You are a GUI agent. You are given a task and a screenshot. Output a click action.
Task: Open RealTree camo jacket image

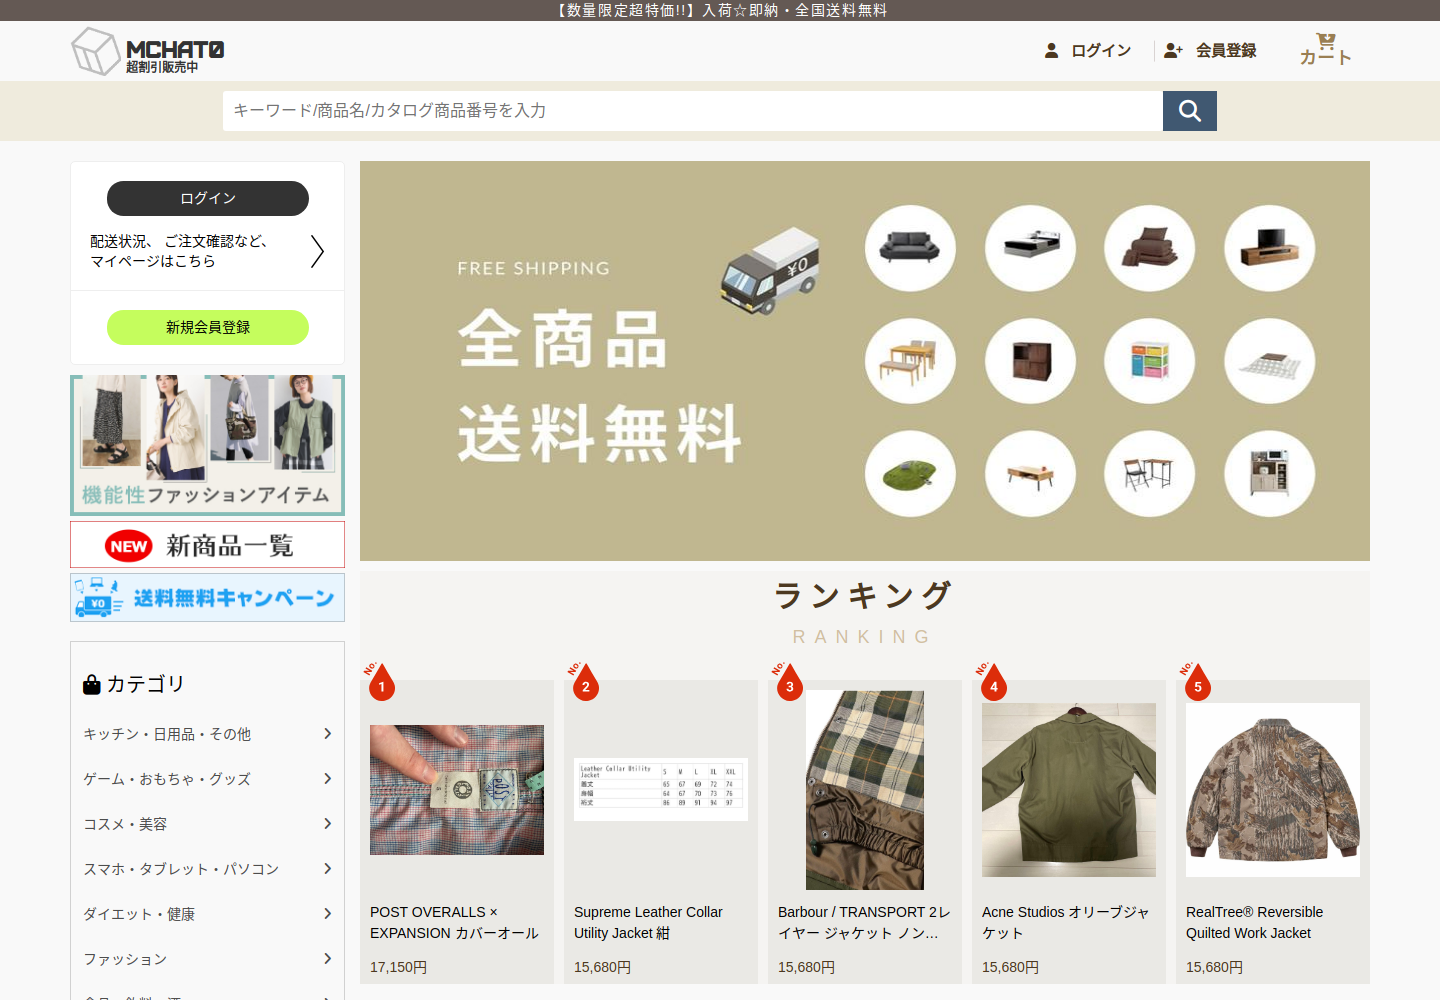pos(1273,790)
